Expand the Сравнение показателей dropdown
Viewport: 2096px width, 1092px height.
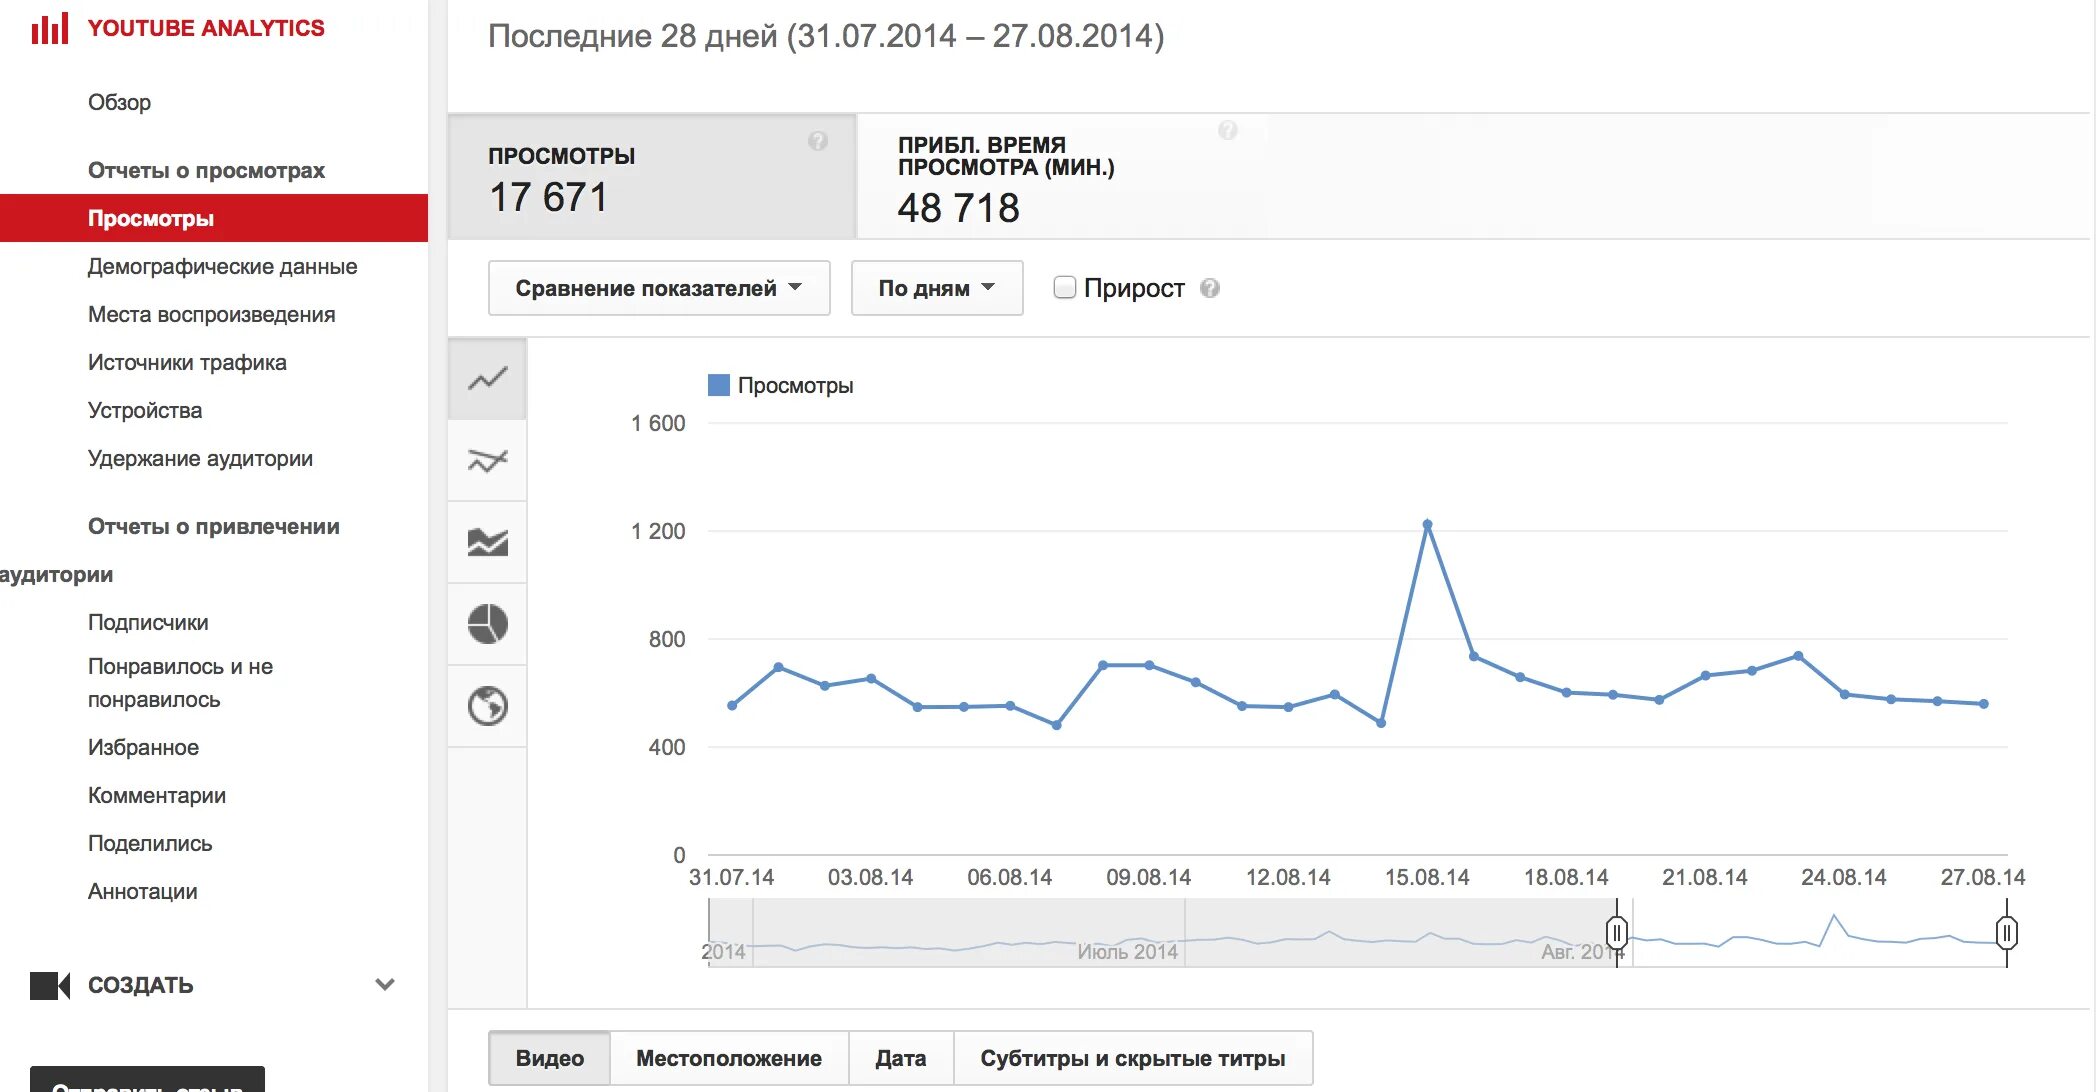[x=652, y=288]
